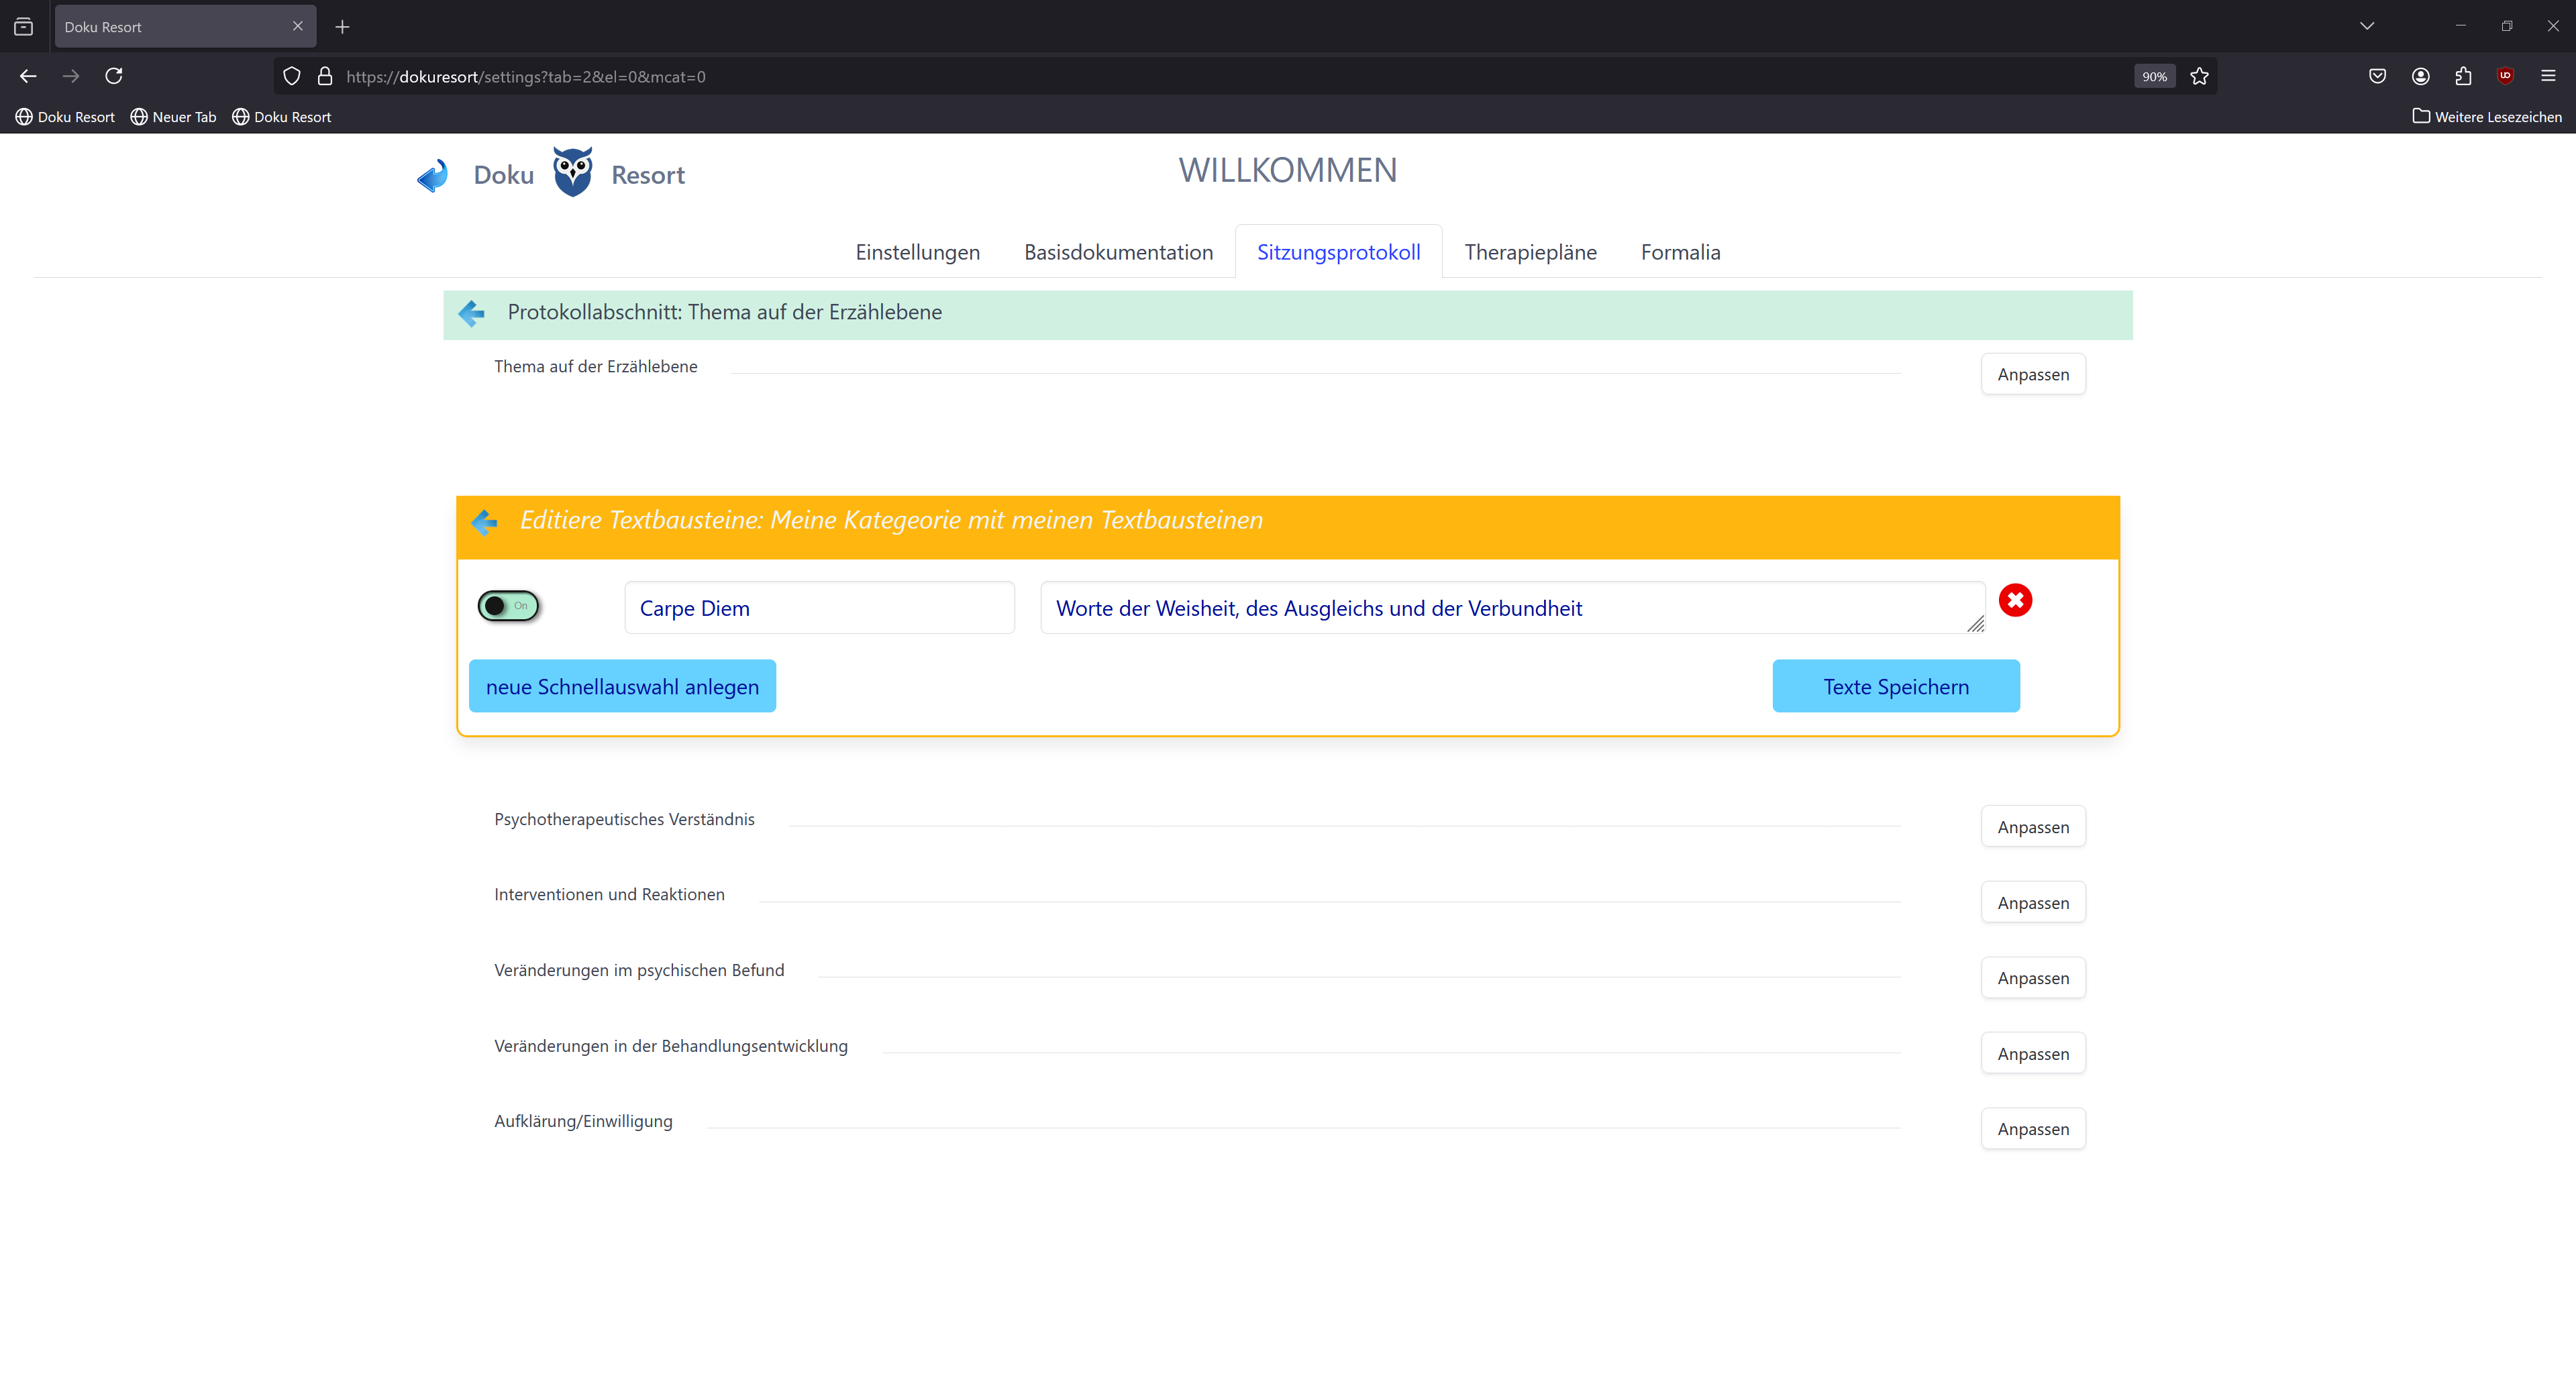Switch to the Basisdokumentation tab
Image resolution: width=2576 pixels, height=1392 pixels.
click(x=1118, y=252)
